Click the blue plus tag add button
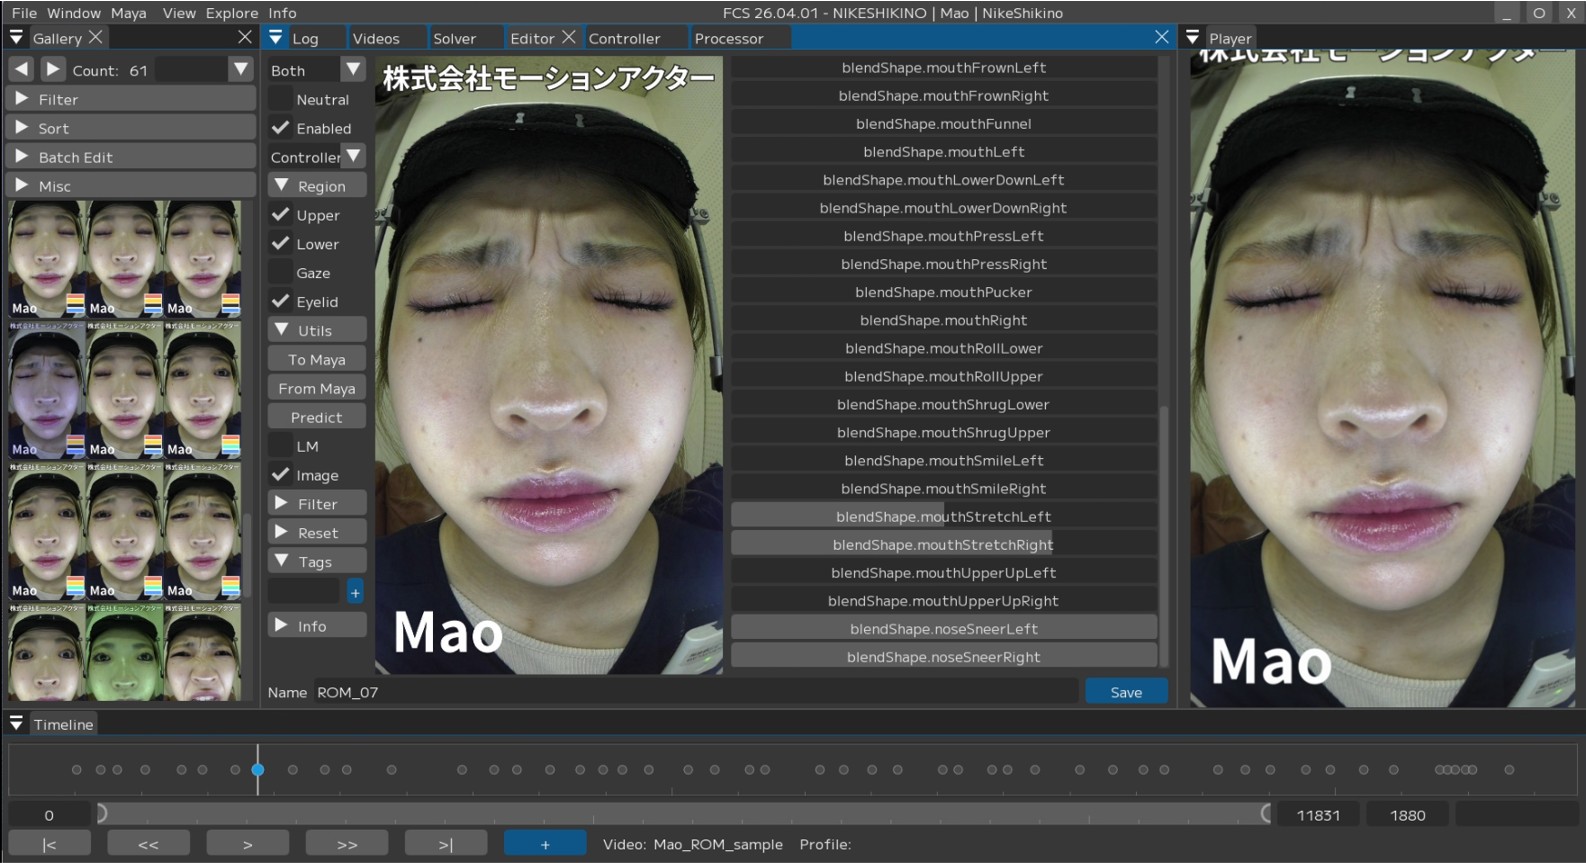Viewport: 1586px width, 863px height. (355, 592)
